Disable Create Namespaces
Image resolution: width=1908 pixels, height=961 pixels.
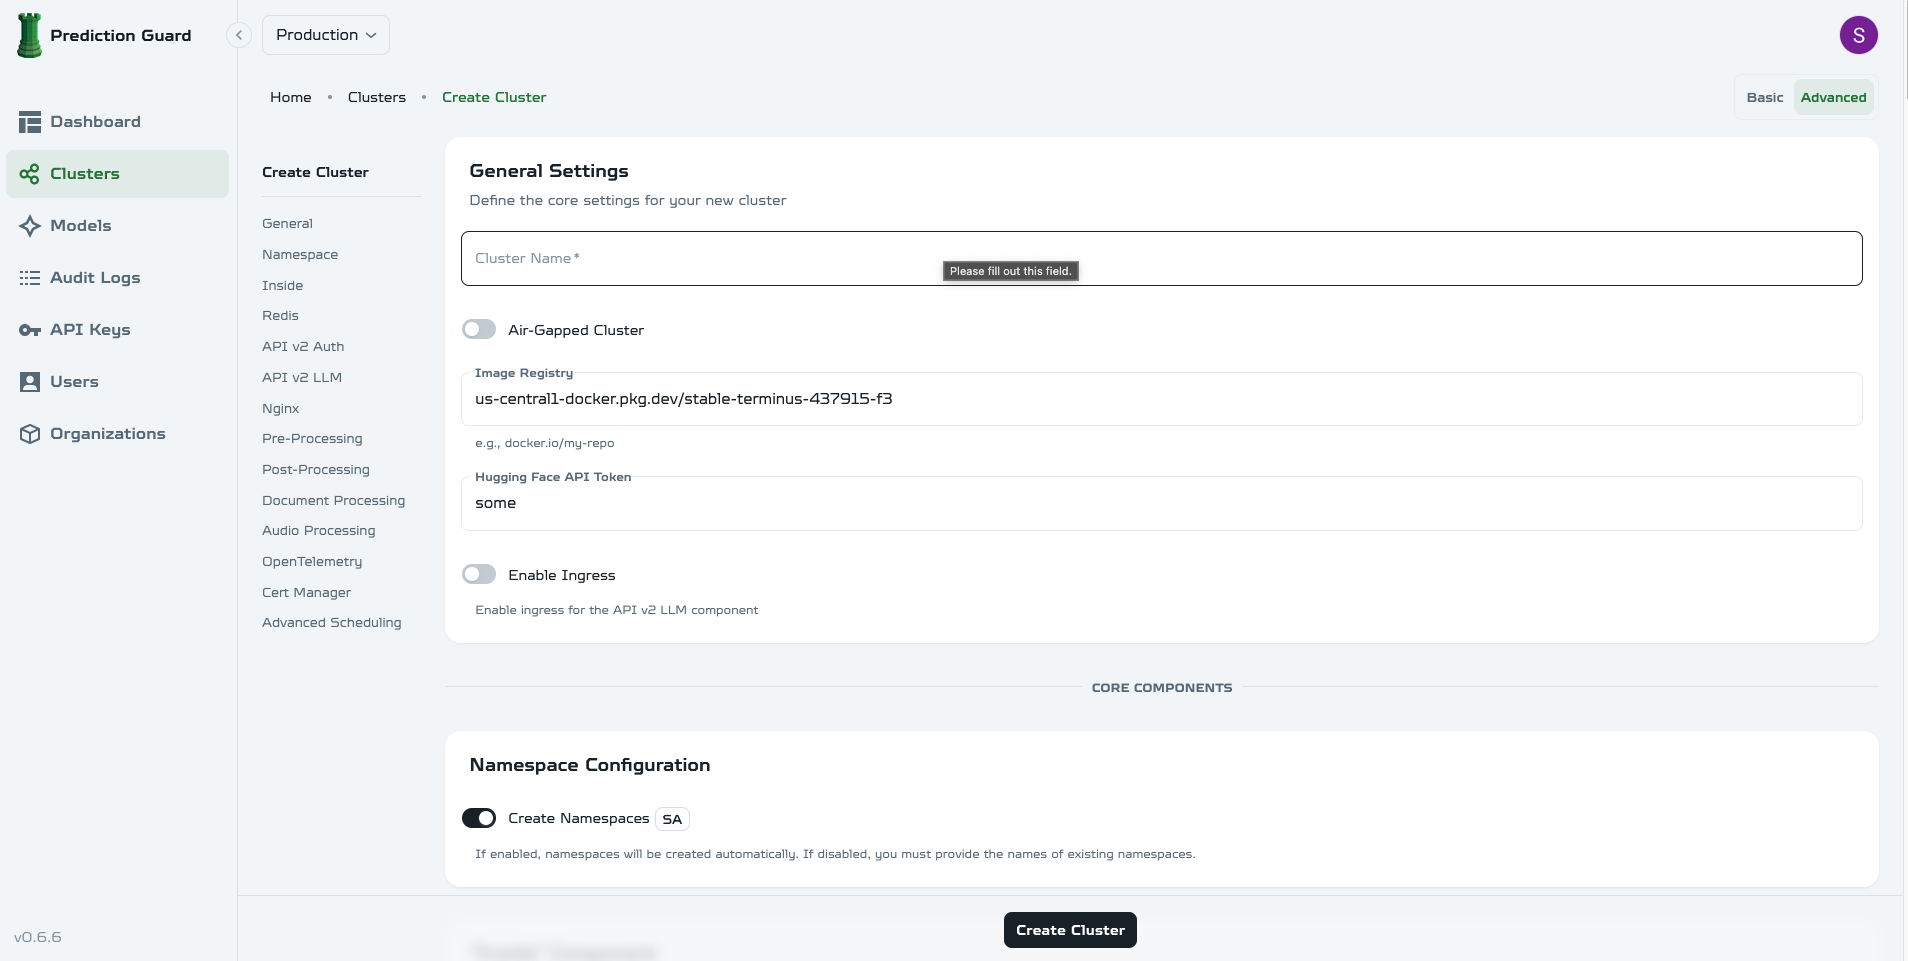pos(480,818)
